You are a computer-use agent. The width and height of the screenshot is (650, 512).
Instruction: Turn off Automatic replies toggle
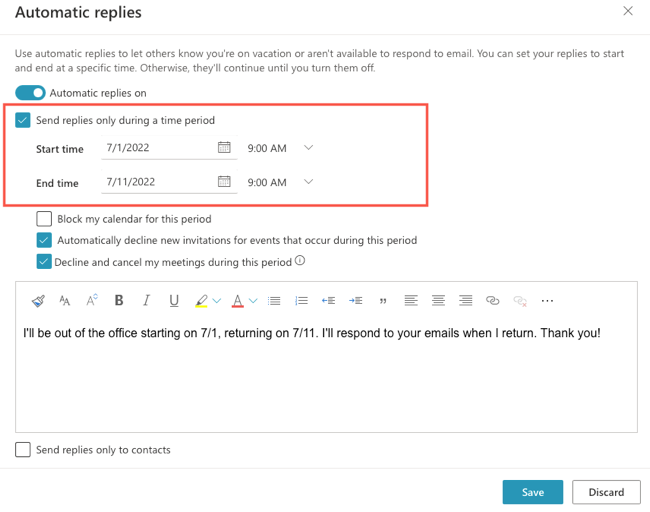(30, 93)
